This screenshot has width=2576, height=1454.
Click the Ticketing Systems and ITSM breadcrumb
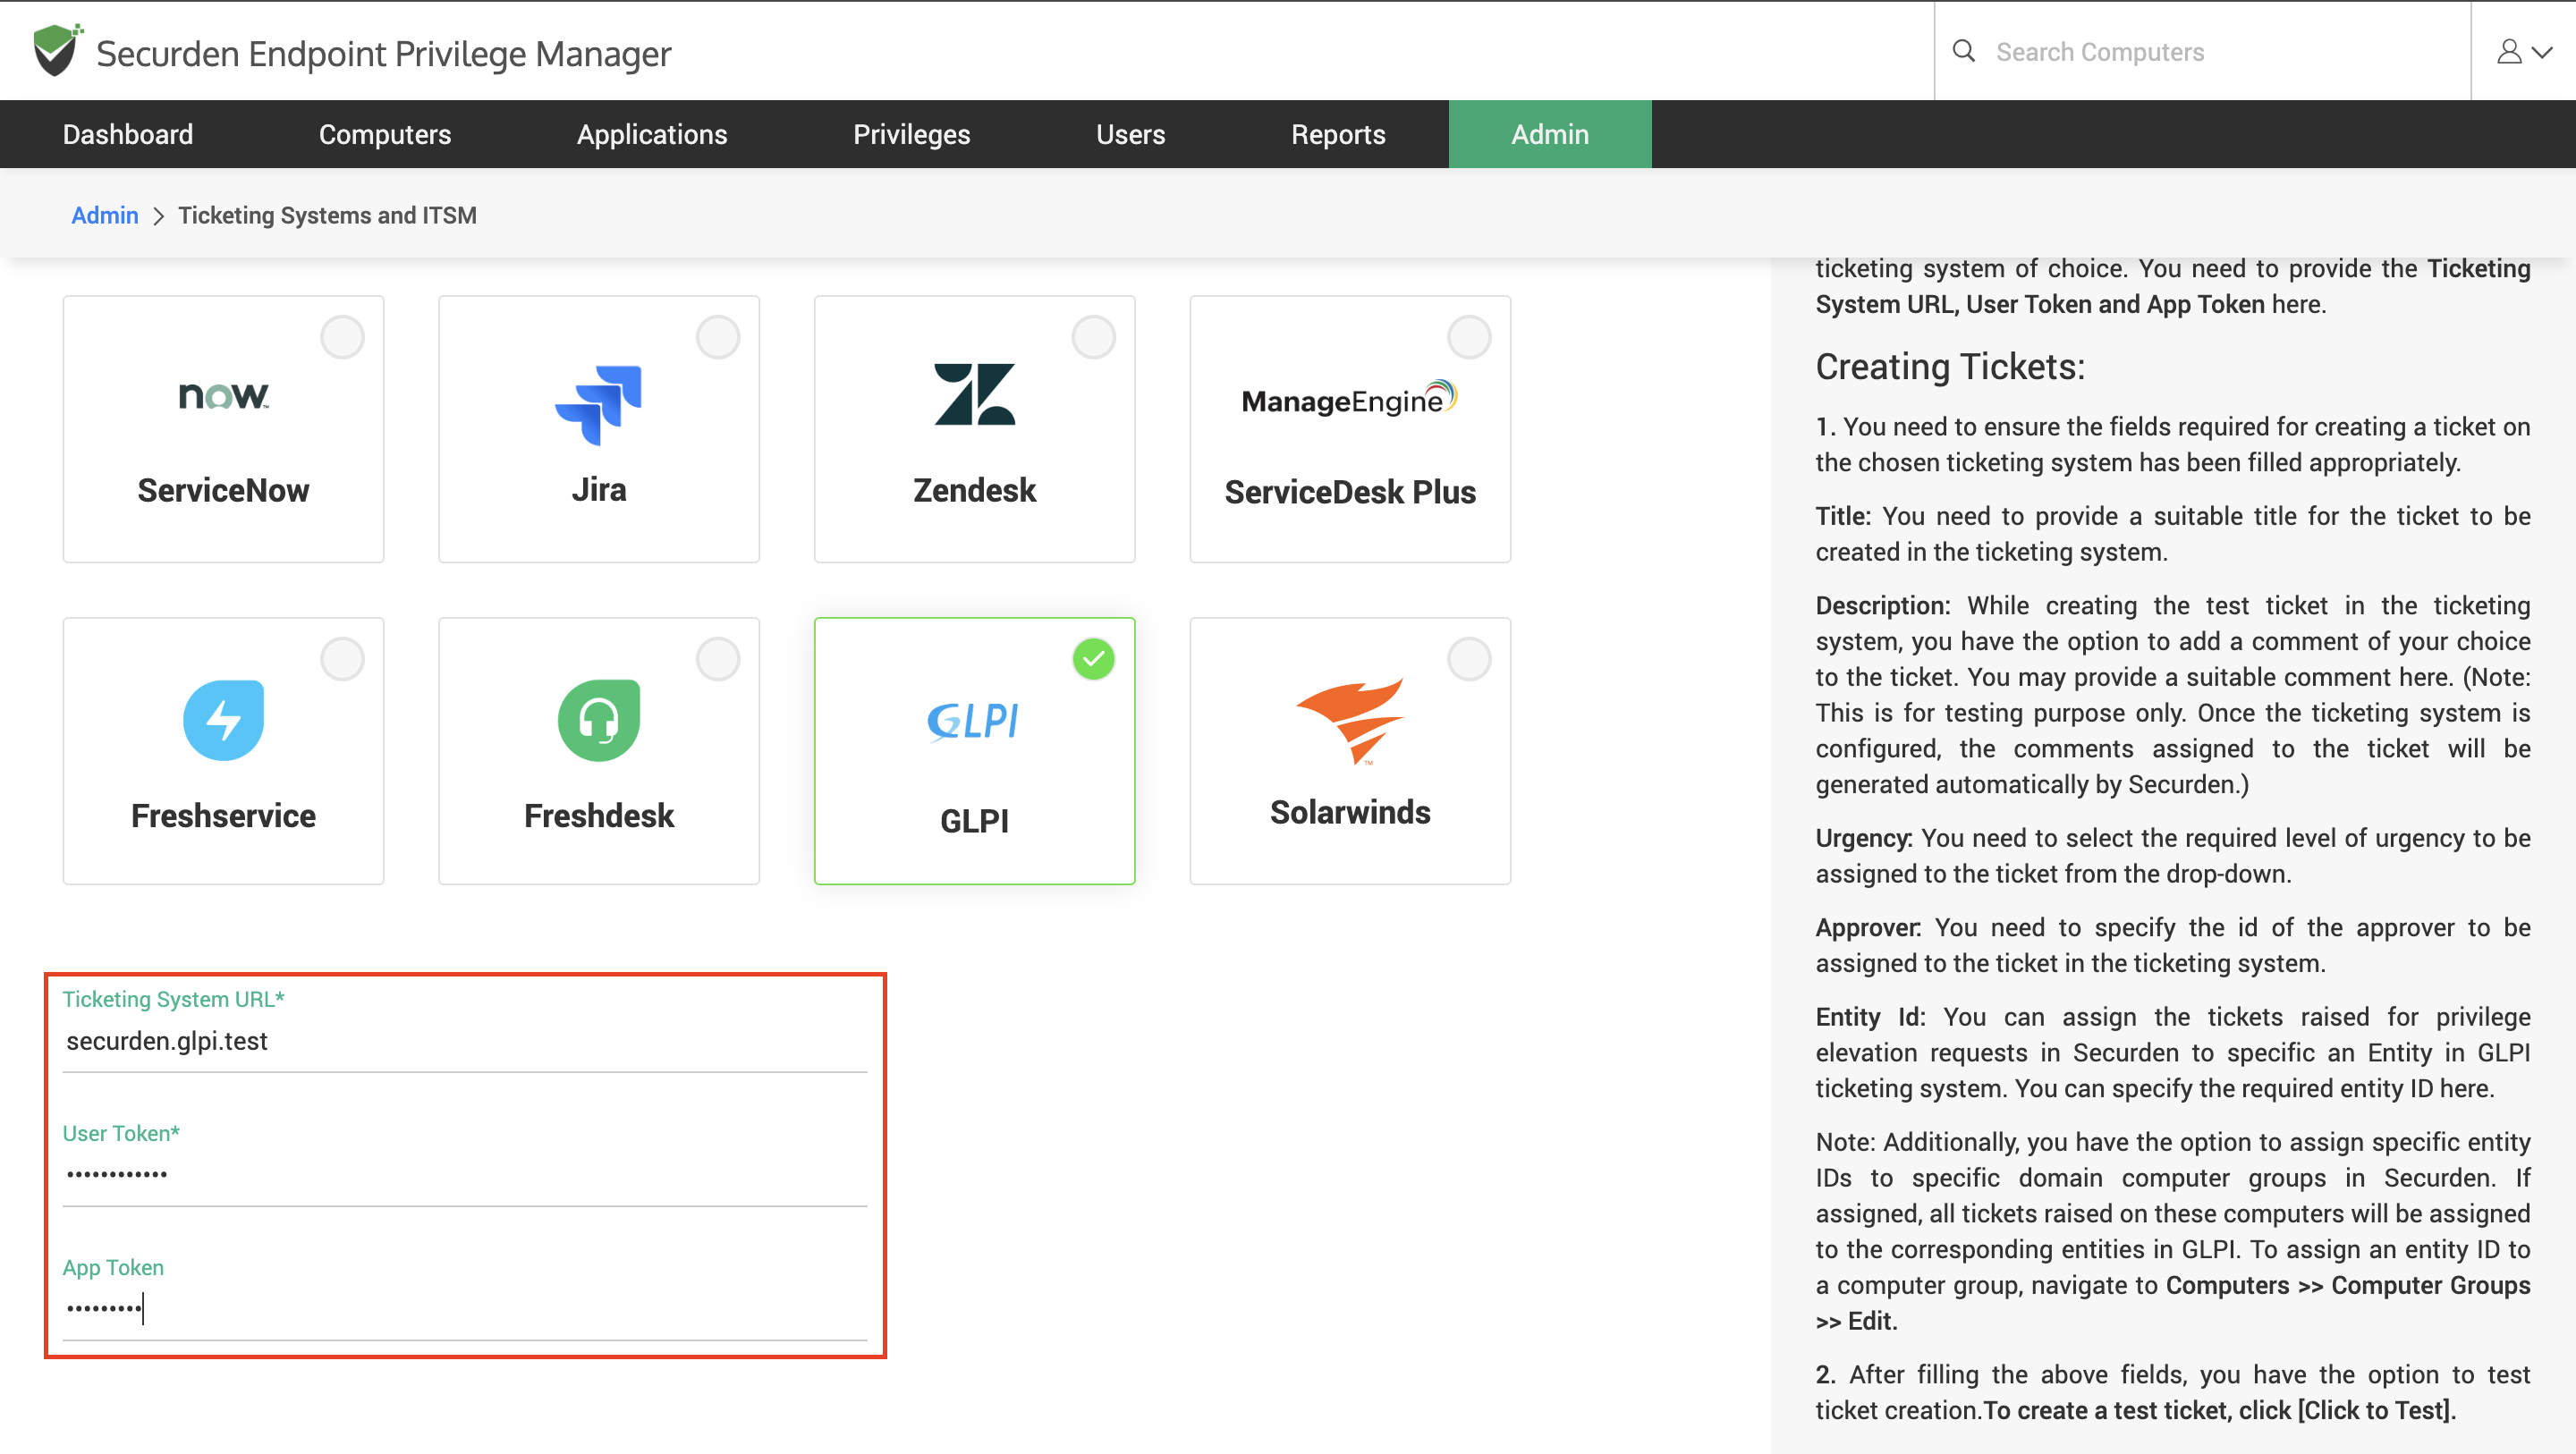pos(327,215)
